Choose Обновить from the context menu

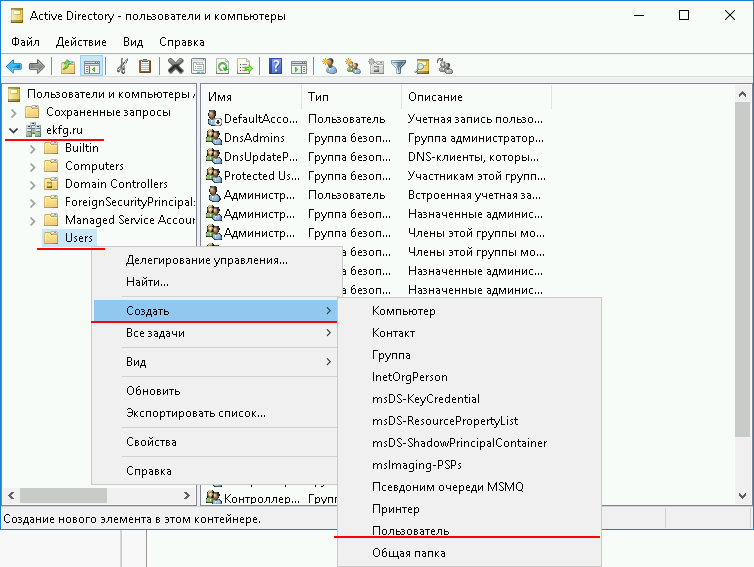pos(215,391)
